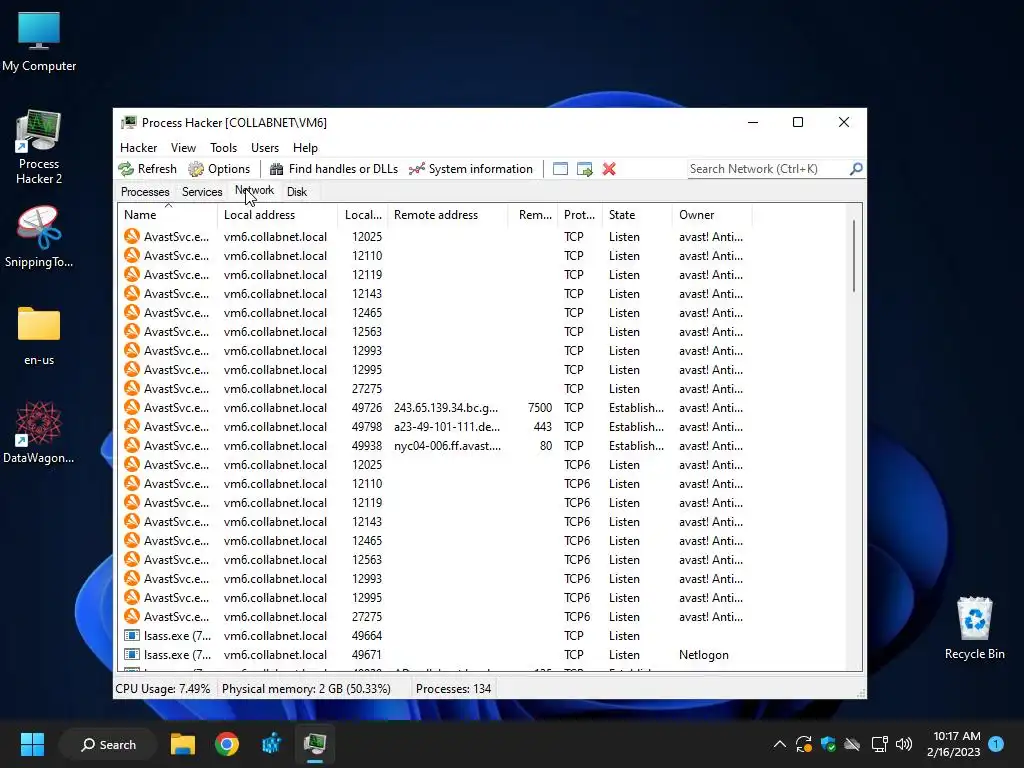
Task: Open Find handles or DLLs
Action: (x=334, y=169)
